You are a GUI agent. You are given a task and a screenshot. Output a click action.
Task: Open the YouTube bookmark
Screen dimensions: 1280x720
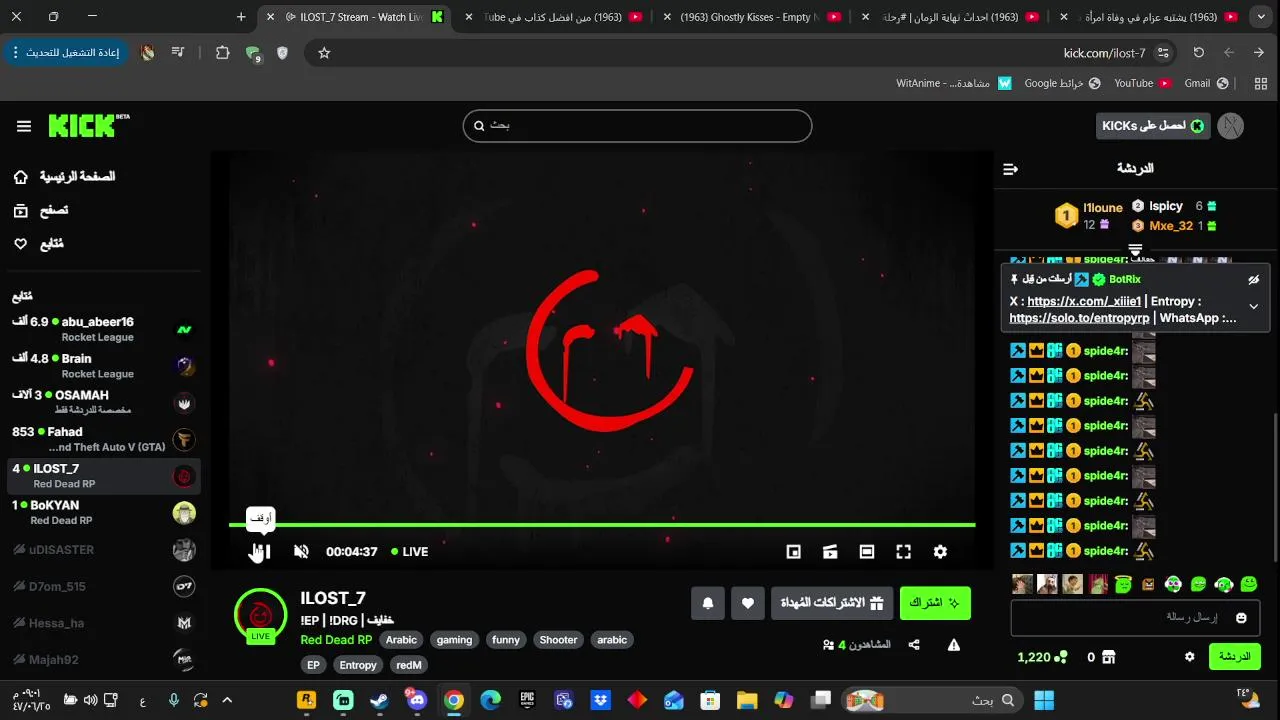point(1142,83)
